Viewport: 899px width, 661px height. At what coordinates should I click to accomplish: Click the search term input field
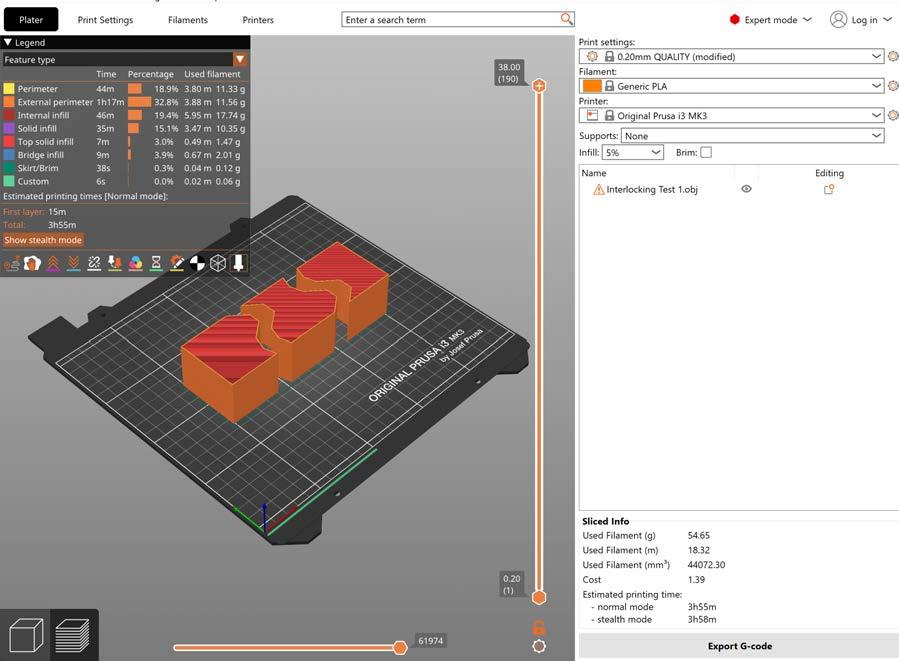pos(451,19)
